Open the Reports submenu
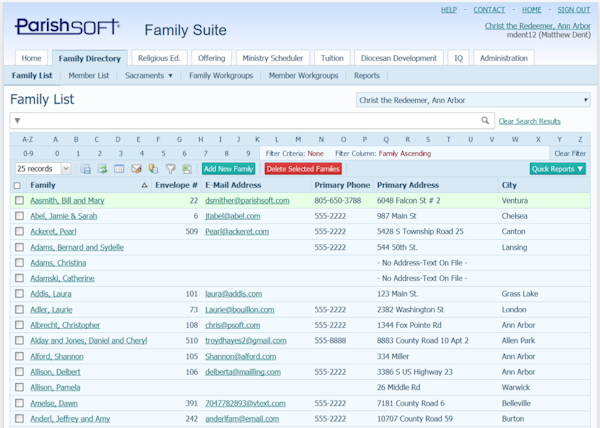 point(367,75)
